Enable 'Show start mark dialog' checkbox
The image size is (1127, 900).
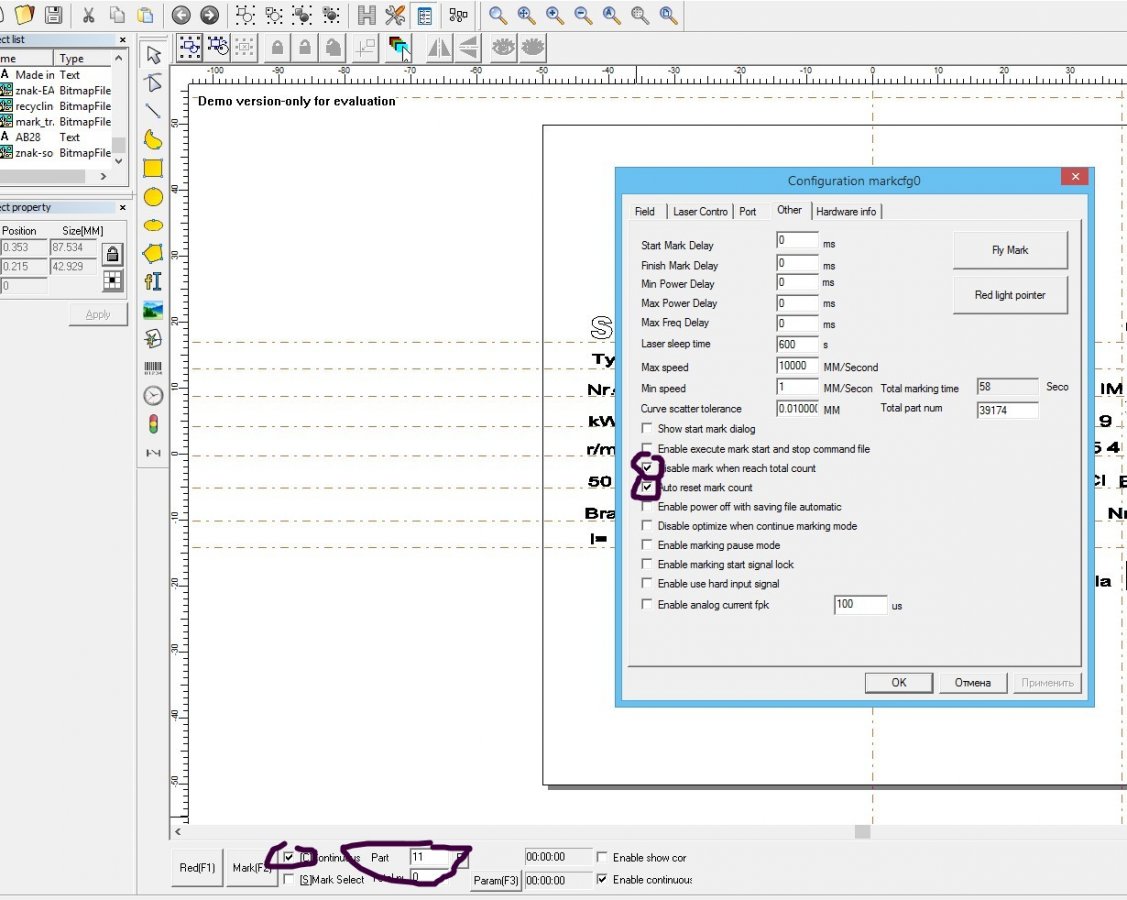point(647,429)
